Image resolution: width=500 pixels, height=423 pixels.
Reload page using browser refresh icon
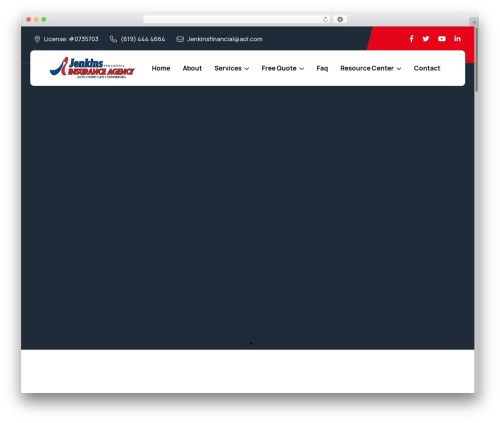coord(325,19)
